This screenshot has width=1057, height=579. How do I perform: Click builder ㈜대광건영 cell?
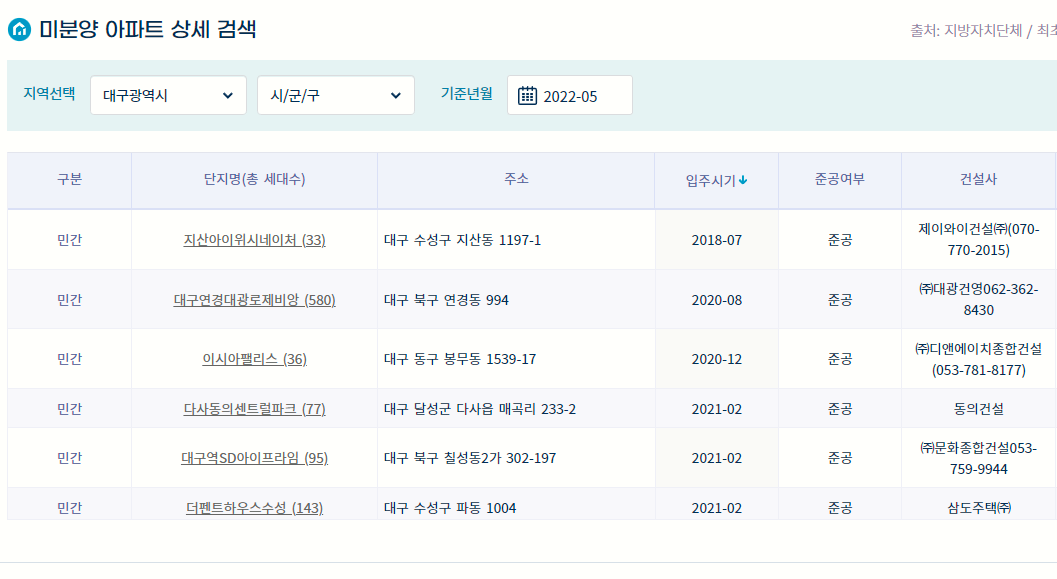pyautogui.click(x=978, y=300)
